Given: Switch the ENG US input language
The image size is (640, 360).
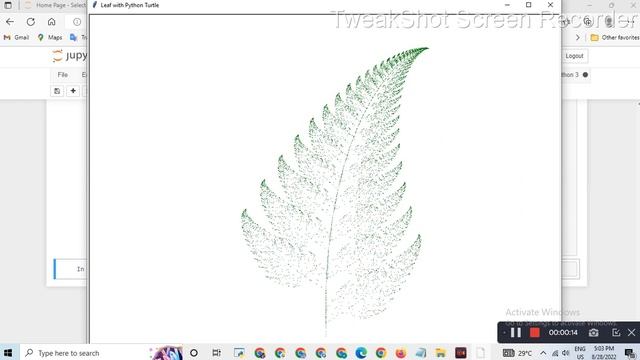Looking at the screenshot, I should pos(580,353).
